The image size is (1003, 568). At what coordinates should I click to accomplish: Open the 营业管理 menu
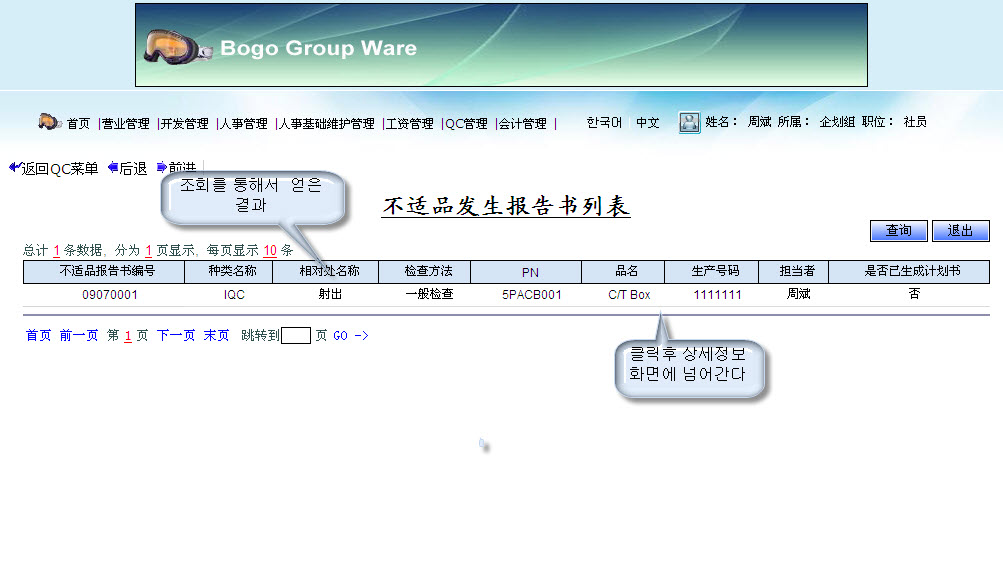pyautogui.click(x=125, y=123)
